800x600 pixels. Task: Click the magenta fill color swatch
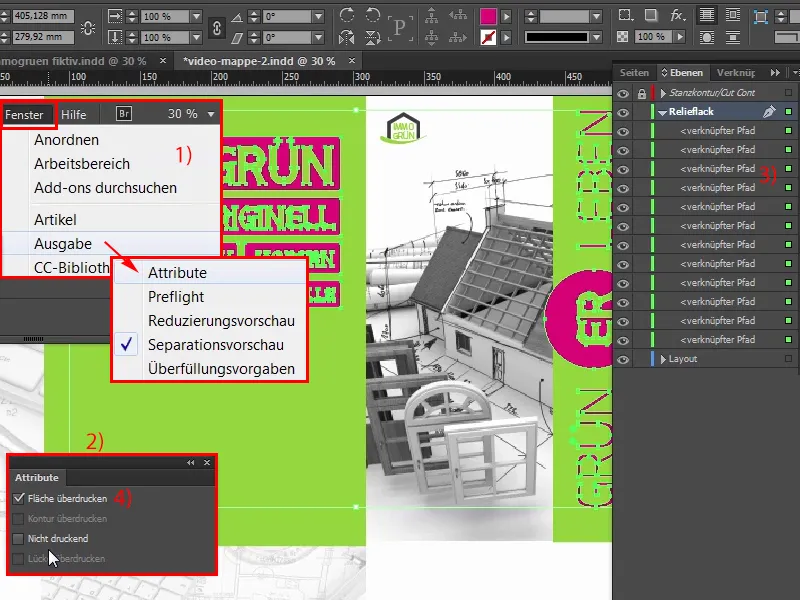click(x=488, y=16)
